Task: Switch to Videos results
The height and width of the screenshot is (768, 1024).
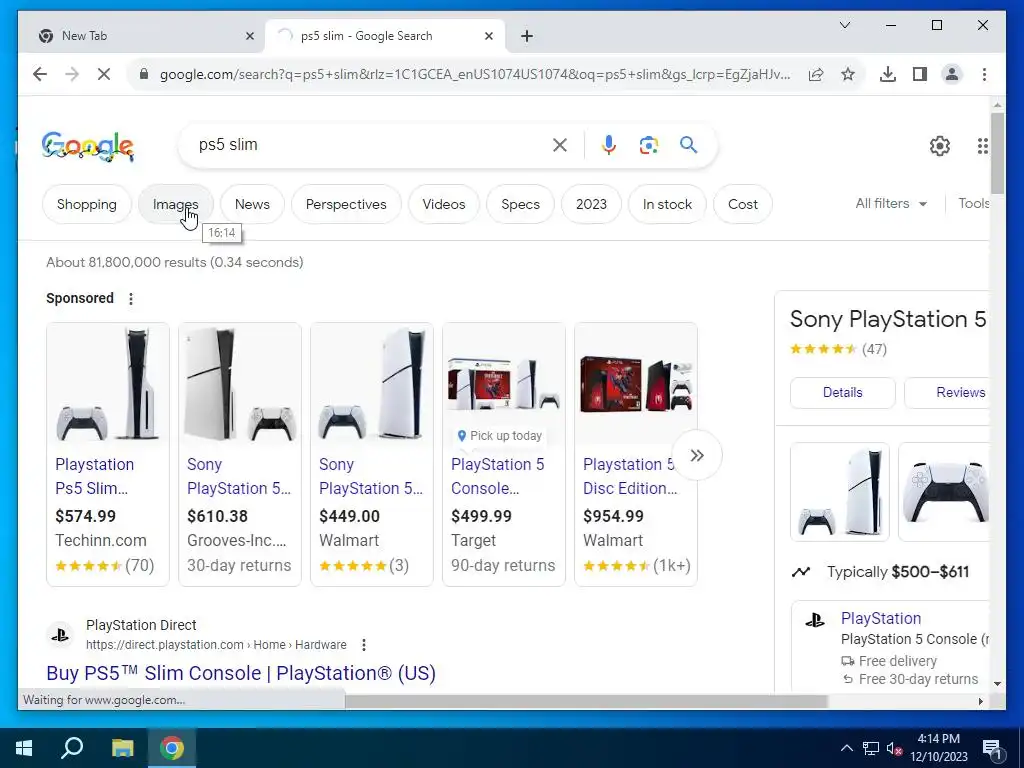Action: [443, 204]
